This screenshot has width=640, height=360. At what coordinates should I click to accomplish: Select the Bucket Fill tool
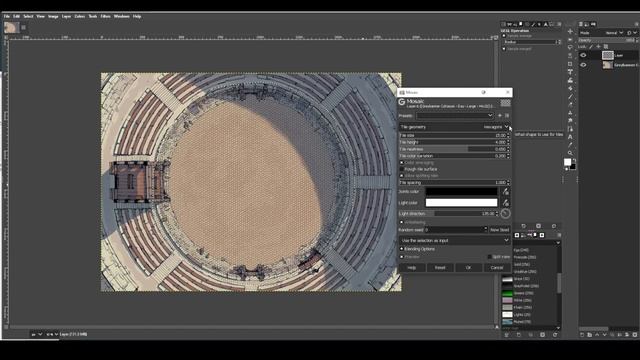pyautogui.click(x=570, y=88)
